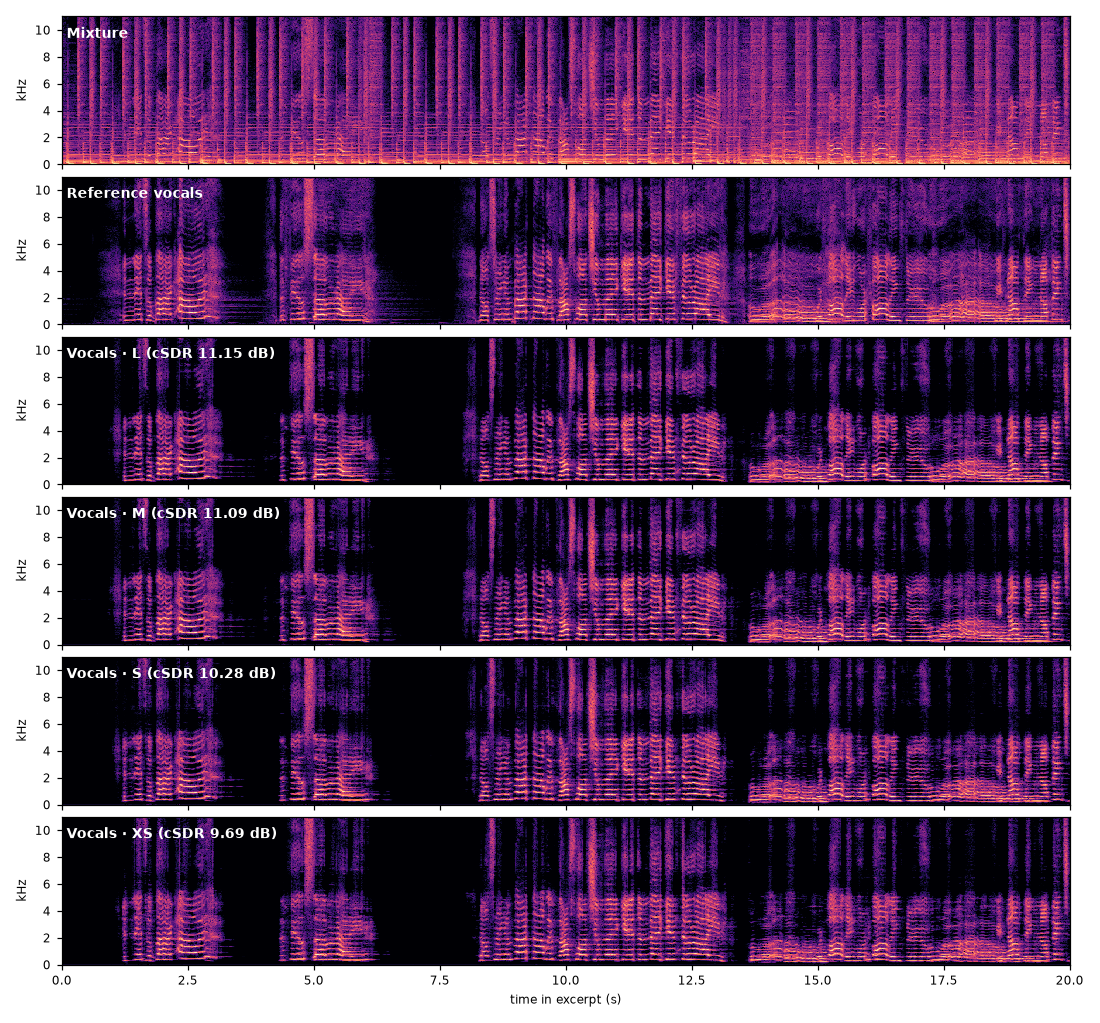Click the kHz axis label of Vocals L panel
Viewport: 1100px width, 1023px height.
tap(22, 410)
